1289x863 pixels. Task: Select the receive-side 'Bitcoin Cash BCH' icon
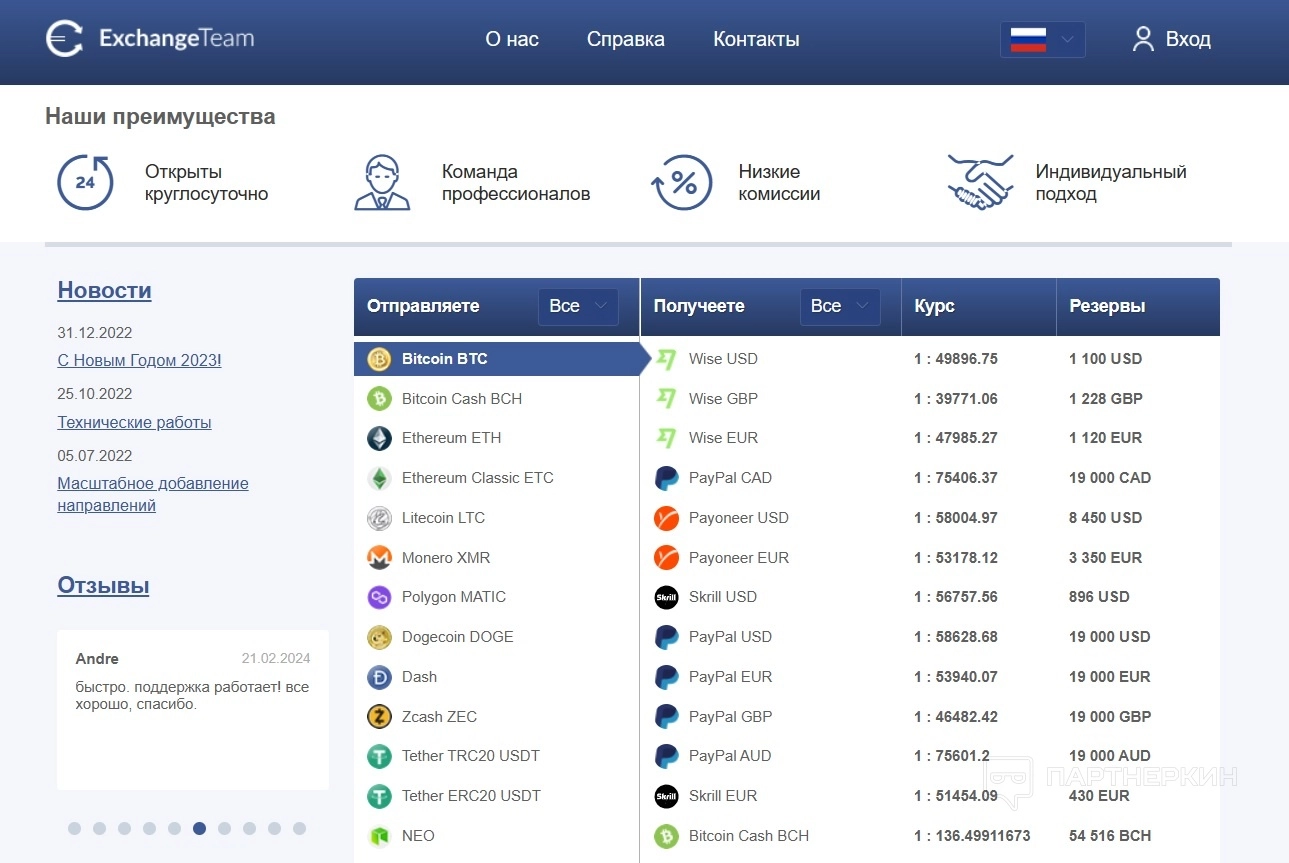click(x=666, y=836)
